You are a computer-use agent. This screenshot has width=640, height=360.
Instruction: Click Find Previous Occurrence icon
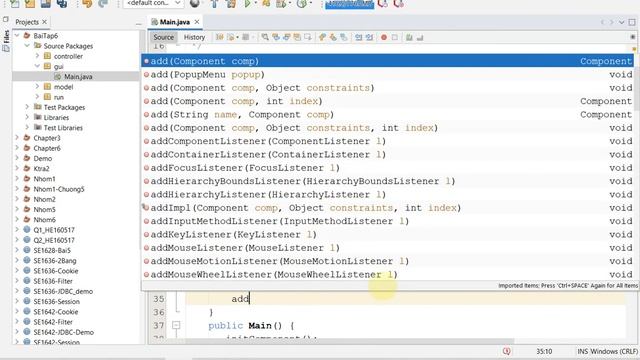[x=276, y=37]
